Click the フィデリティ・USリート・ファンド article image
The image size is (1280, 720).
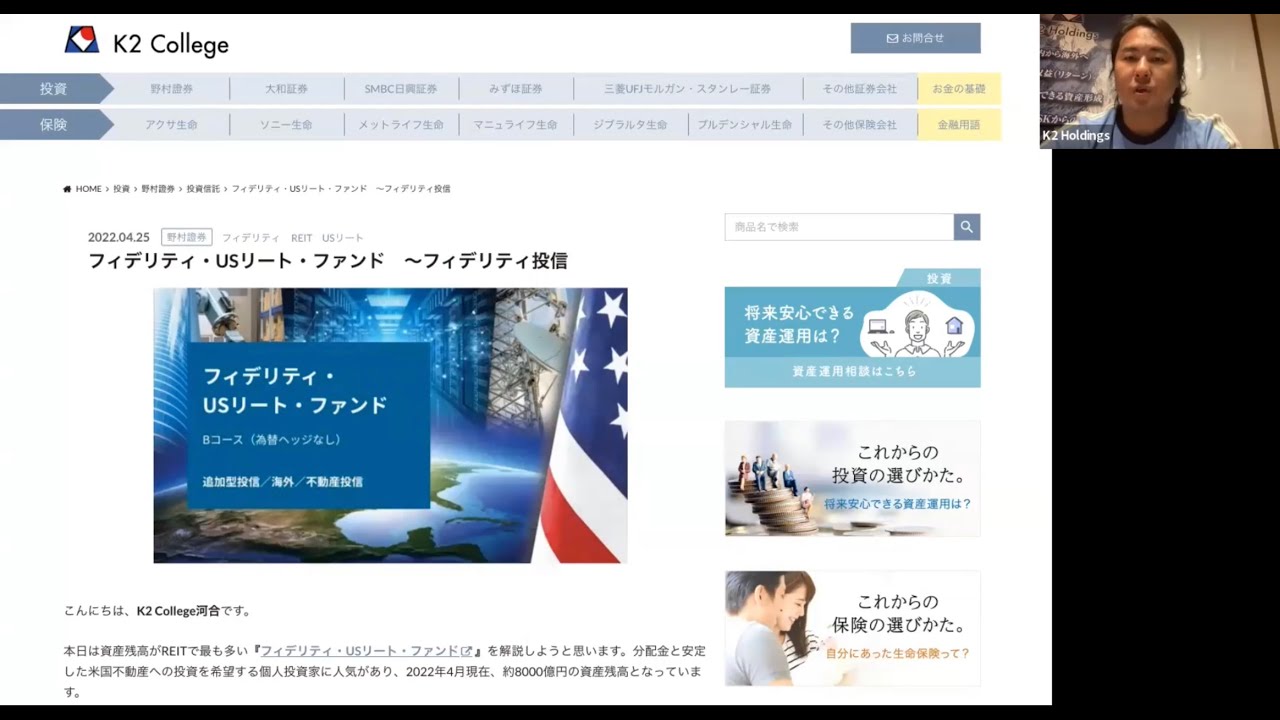pyautogui.click(x=390, y=426)
